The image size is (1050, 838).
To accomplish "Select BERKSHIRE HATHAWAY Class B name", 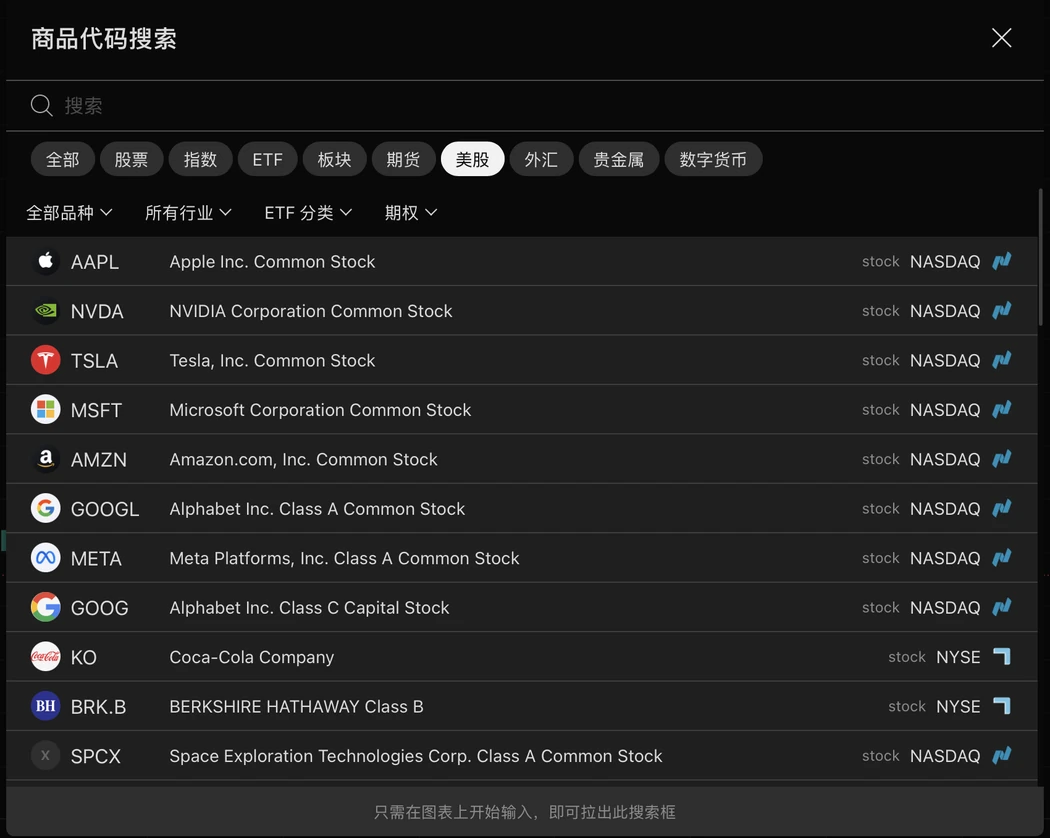I will pos(297,706).
